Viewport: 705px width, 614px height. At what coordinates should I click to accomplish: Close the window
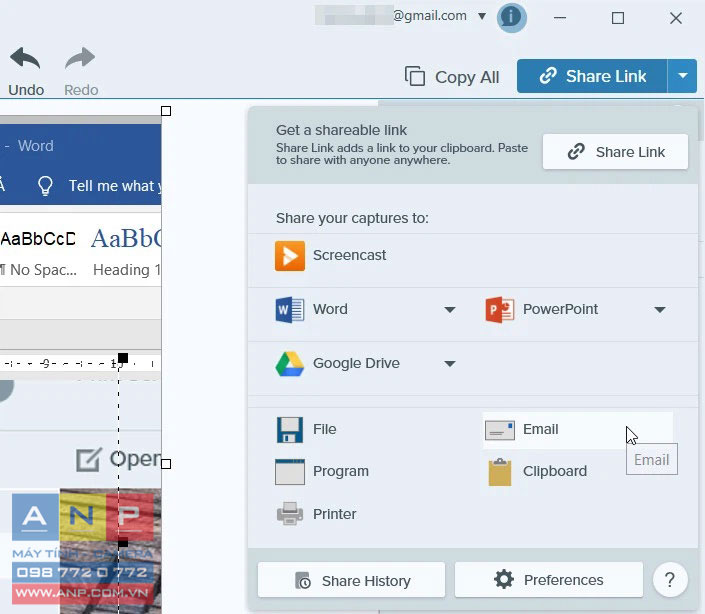[676, 18]
